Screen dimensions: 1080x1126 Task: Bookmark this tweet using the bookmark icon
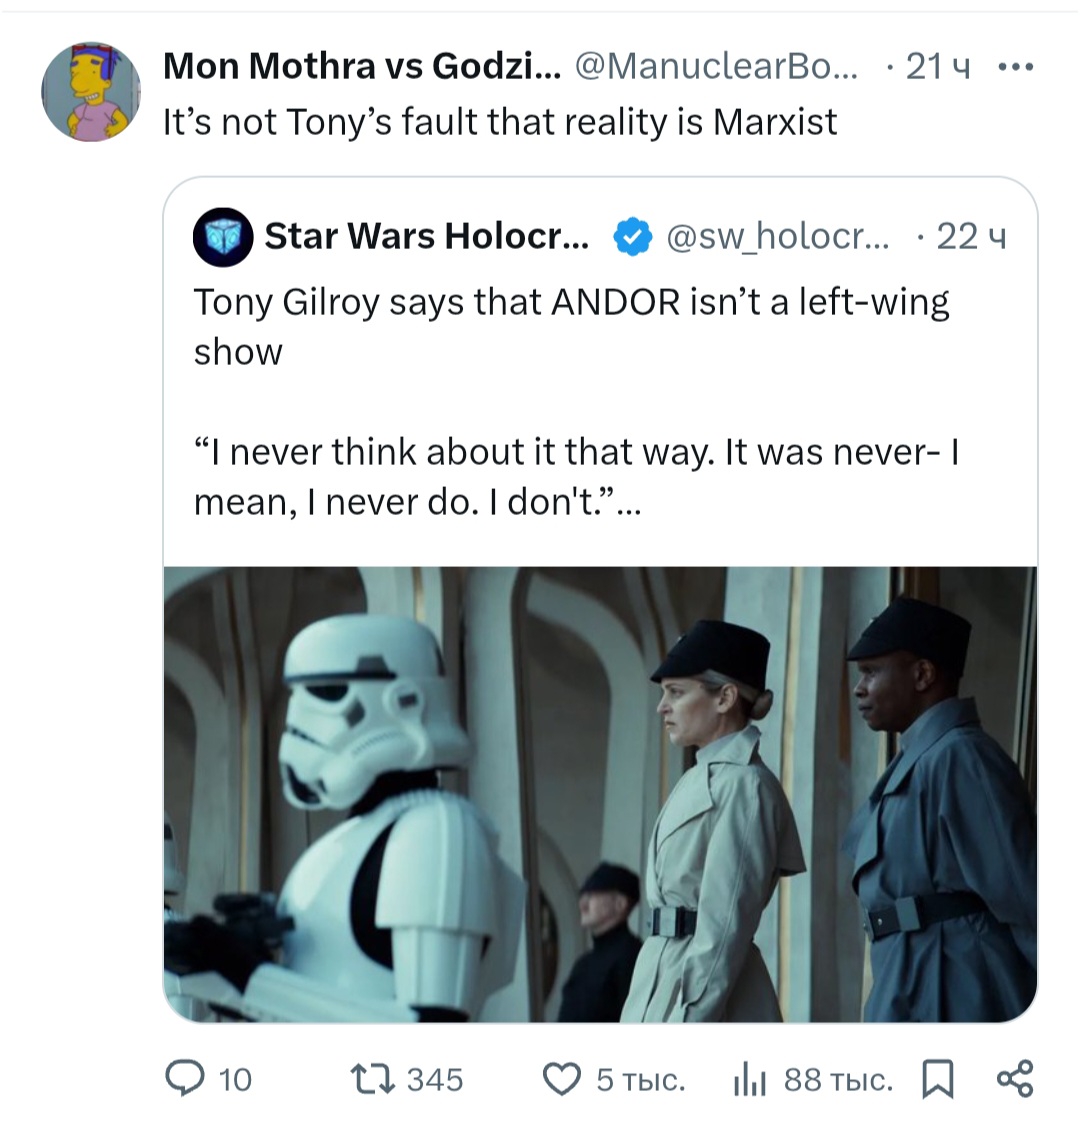point(937,1079)
